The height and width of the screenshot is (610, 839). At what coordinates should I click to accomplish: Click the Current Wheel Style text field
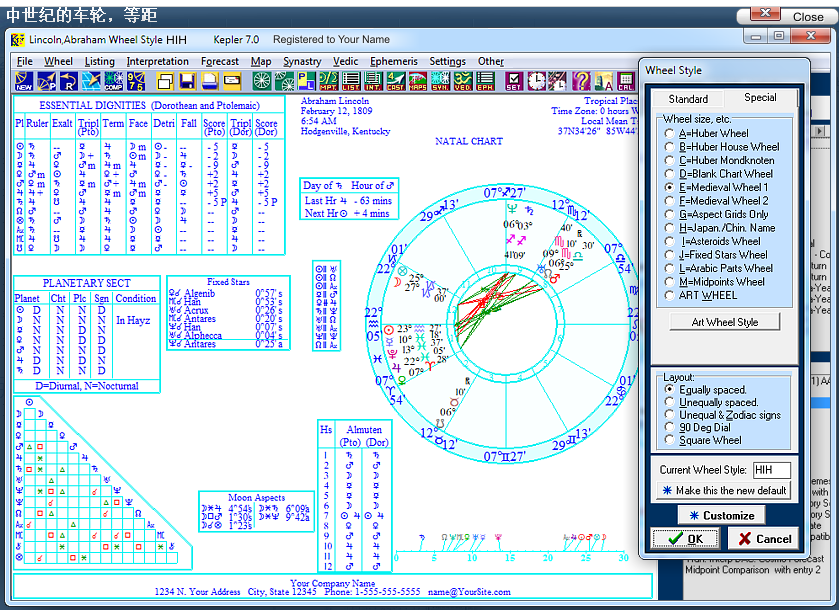[x=771, y=470]
